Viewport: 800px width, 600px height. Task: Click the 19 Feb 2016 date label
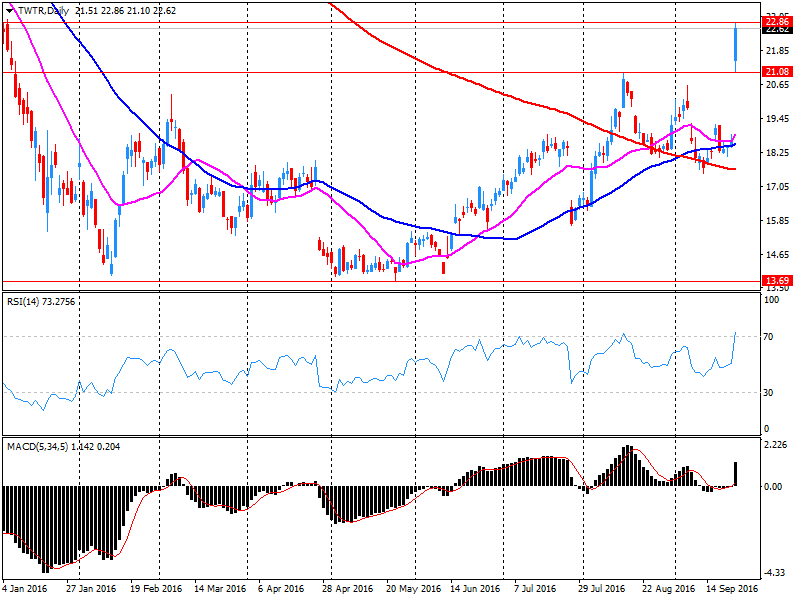coord(156,588)
